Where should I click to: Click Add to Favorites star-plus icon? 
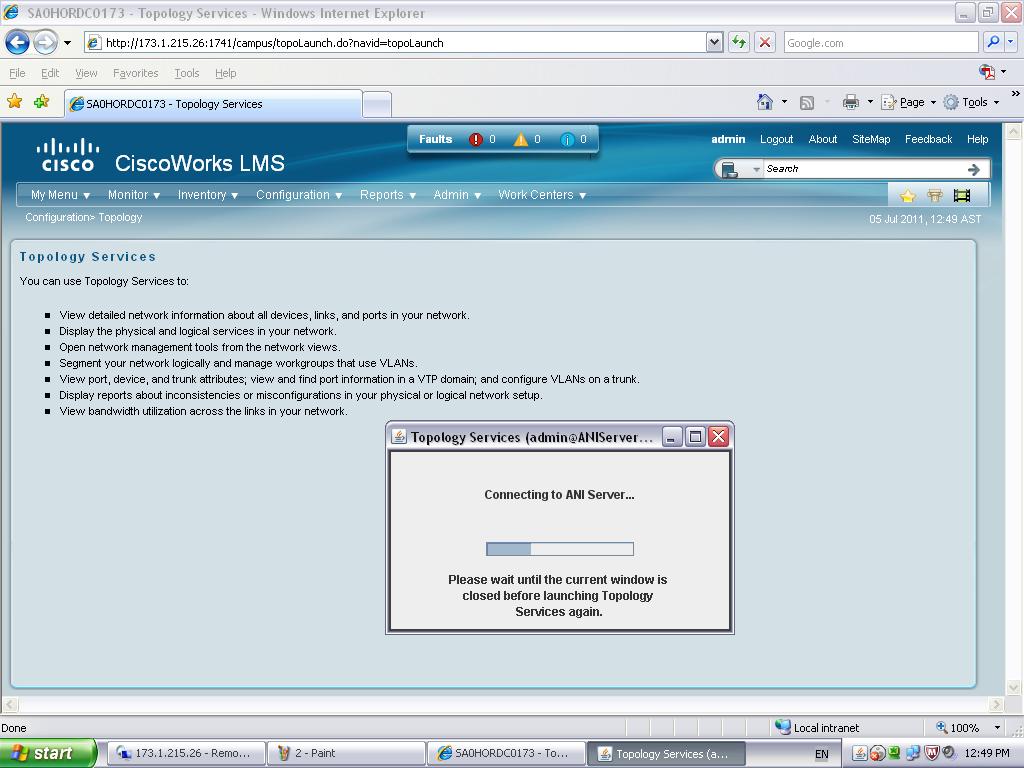click(41, 101)
